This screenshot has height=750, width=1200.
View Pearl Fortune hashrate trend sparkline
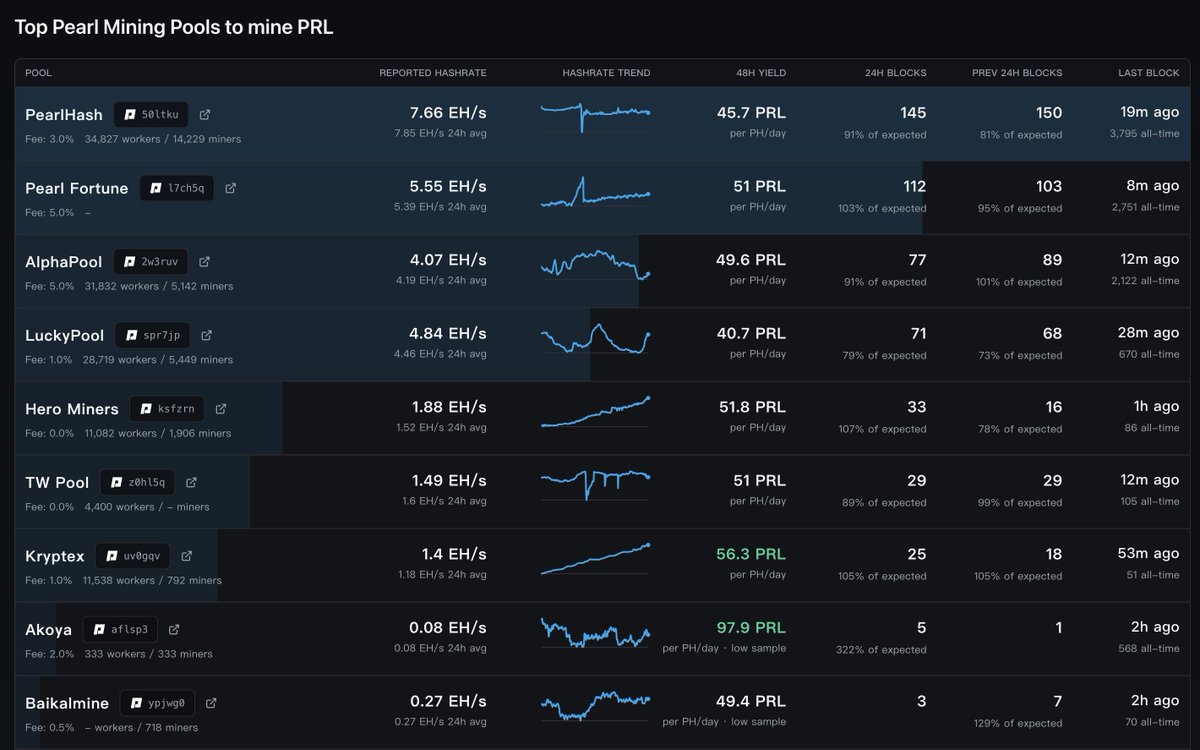[x=595, y=192]
